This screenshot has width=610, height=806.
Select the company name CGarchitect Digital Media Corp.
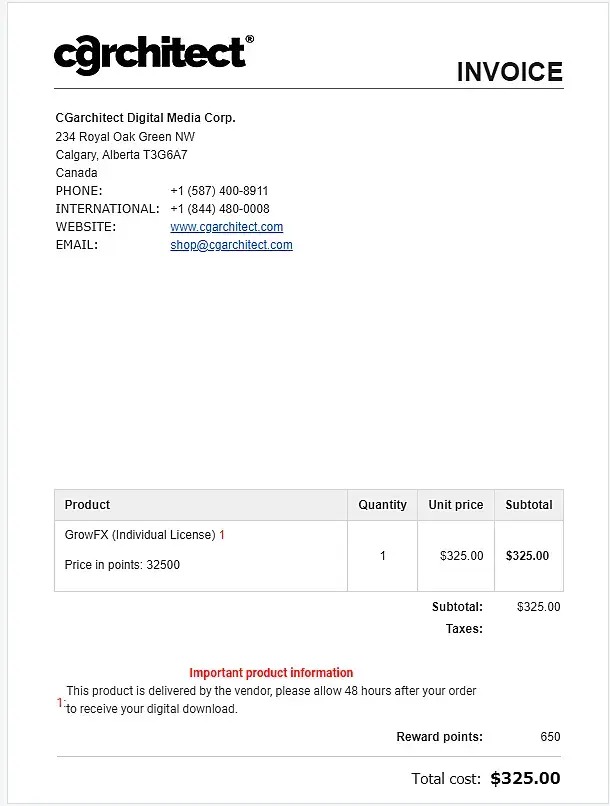coord(145,118)
